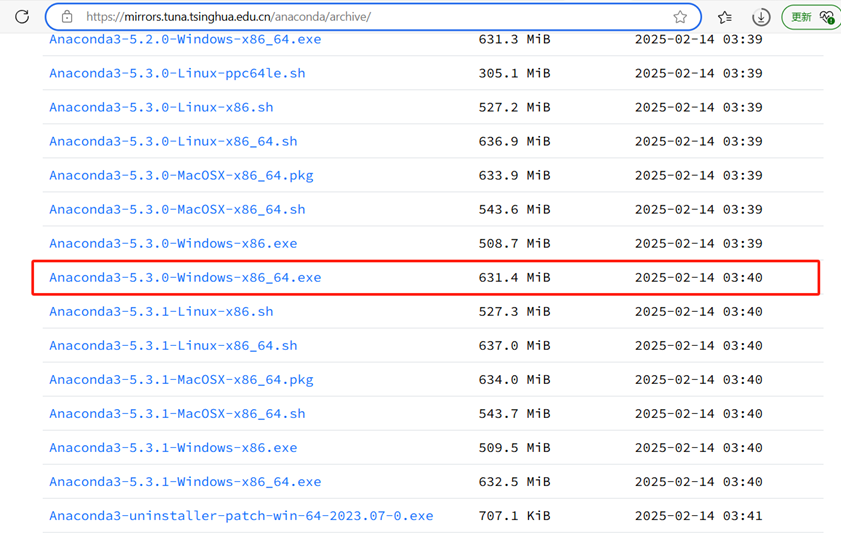Open Anaconda3-5.3.0-MacOSX-x86_64.pkg link
Image resolution: width=841 pixels, height=555 pixels.
click(181, 175)
